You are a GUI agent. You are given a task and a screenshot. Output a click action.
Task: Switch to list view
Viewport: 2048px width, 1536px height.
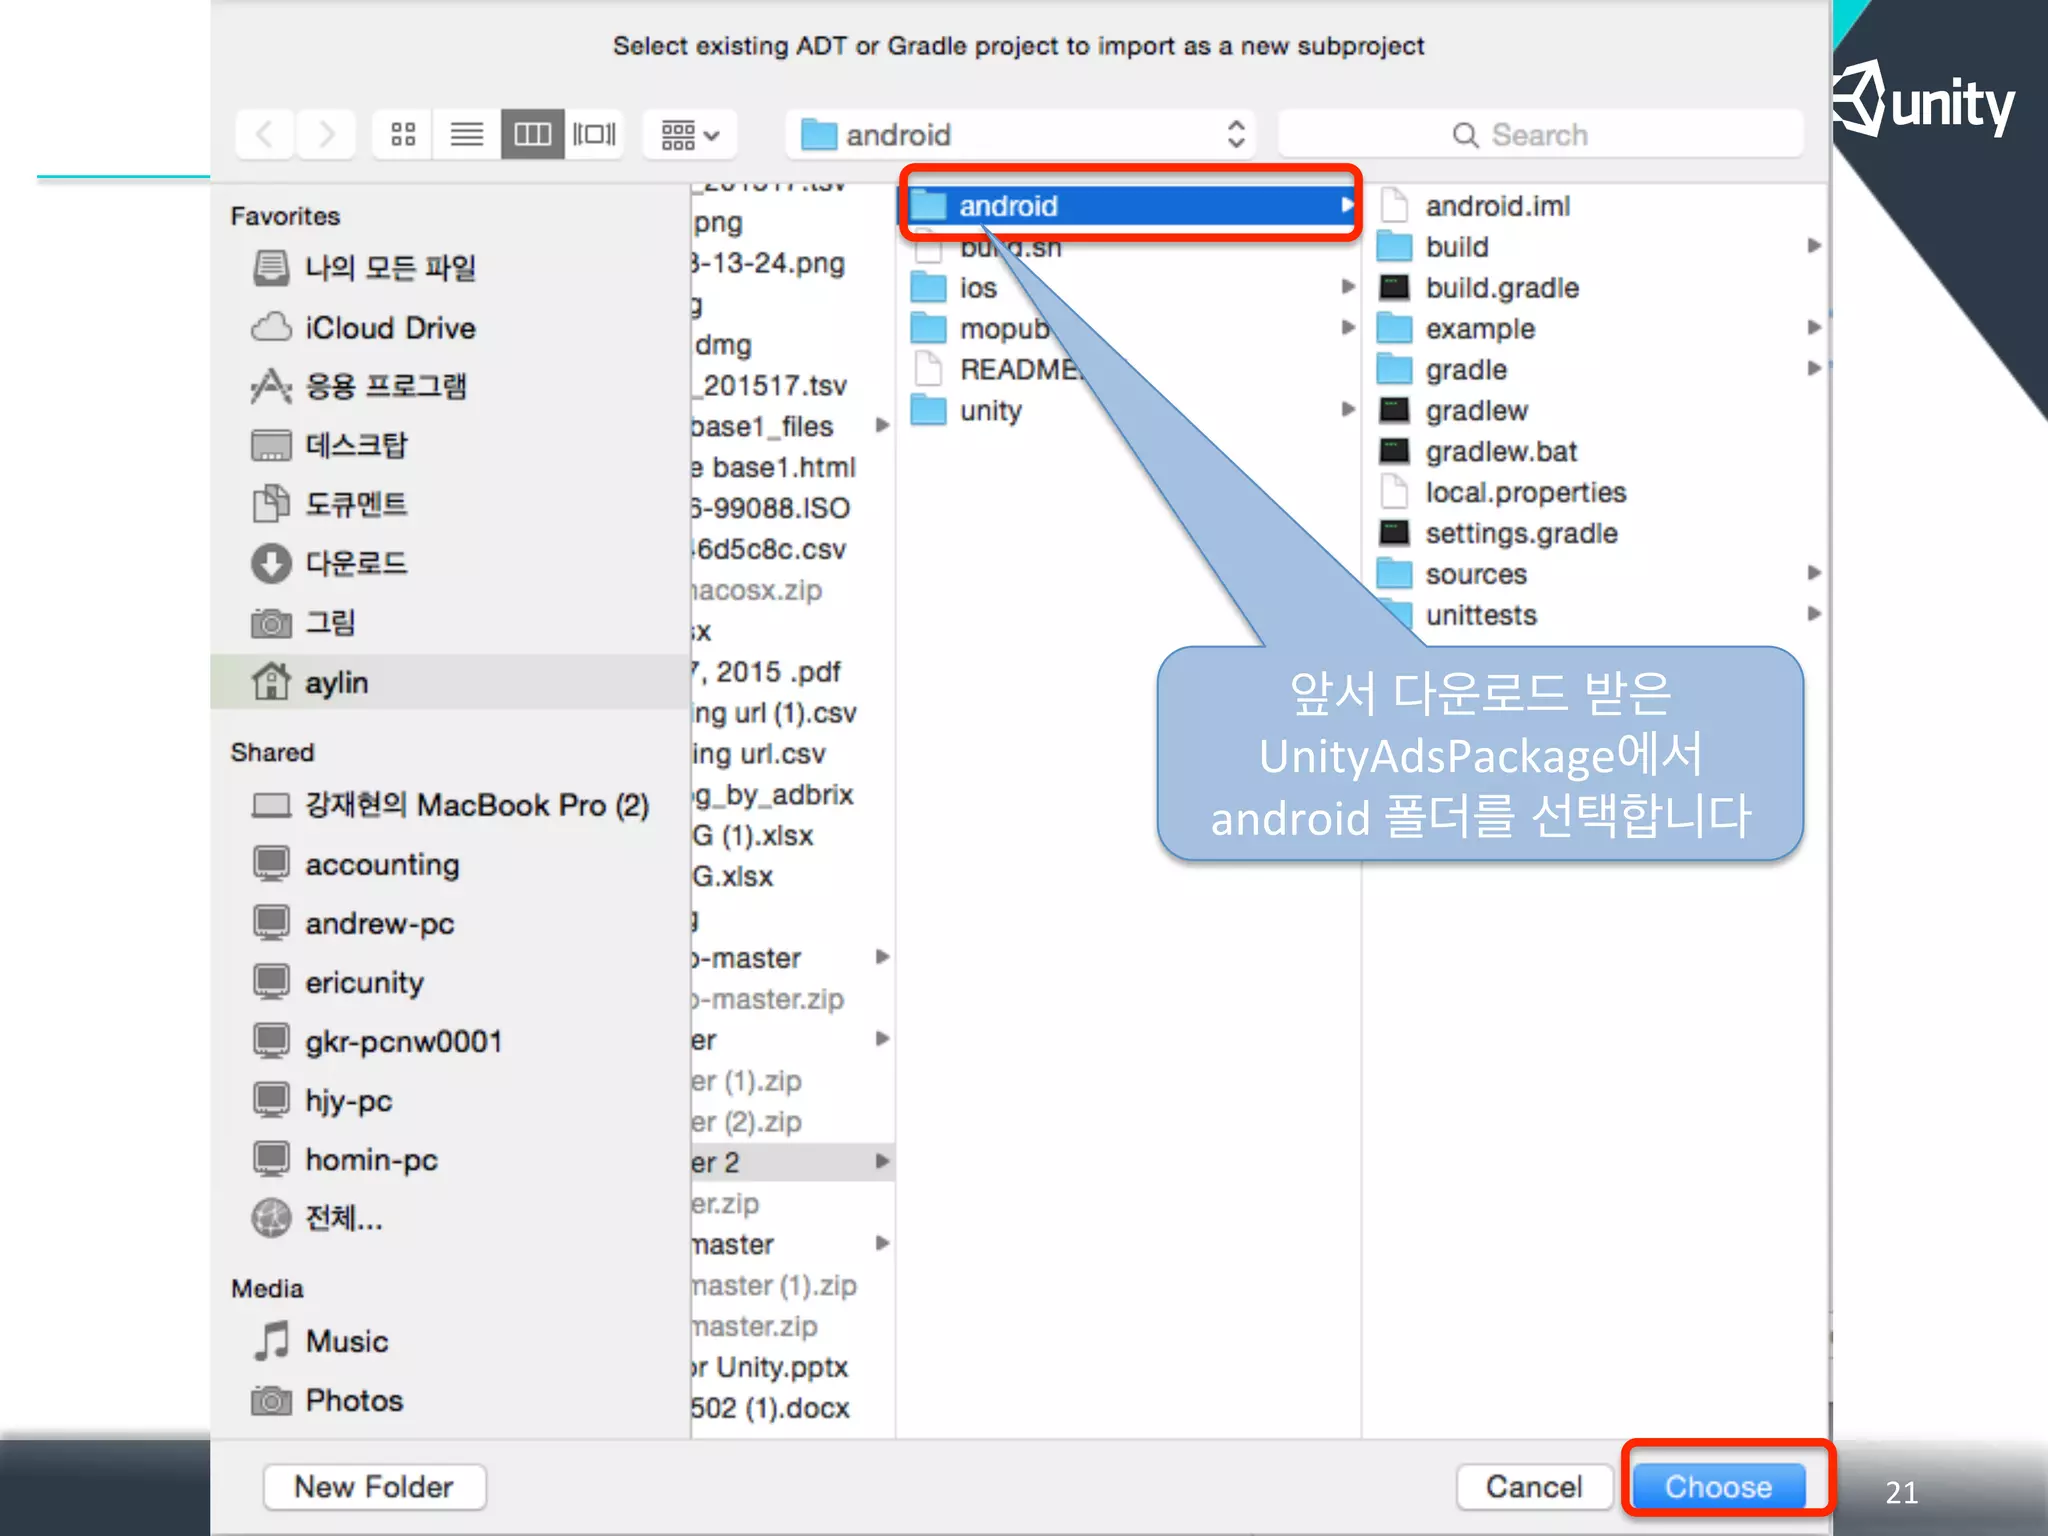tap(467, 134)
